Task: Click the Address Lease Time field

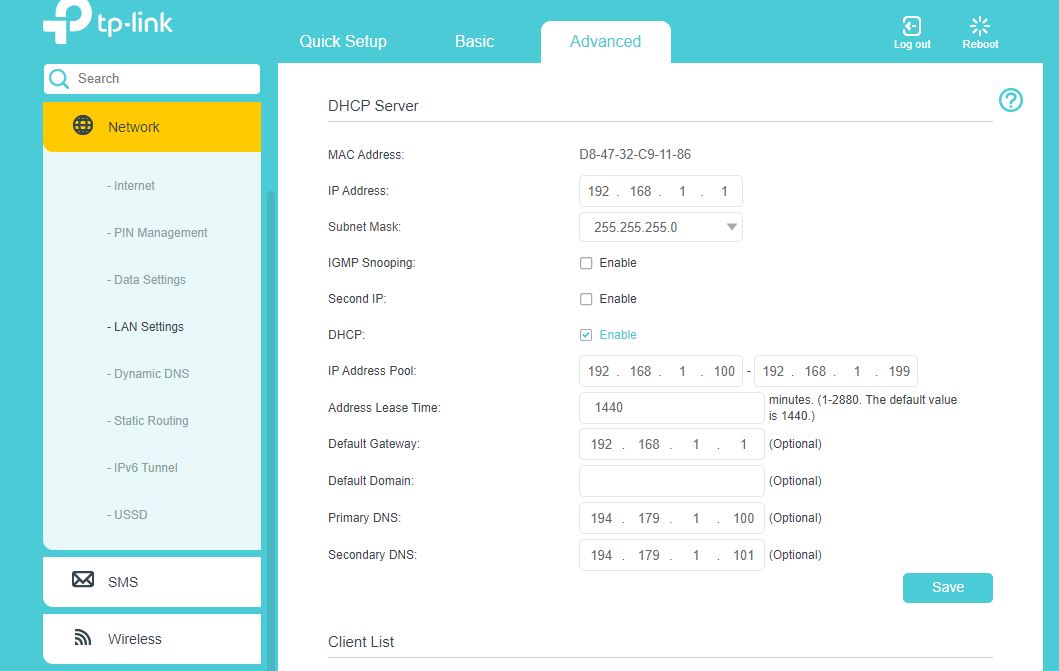Action: 671,408
